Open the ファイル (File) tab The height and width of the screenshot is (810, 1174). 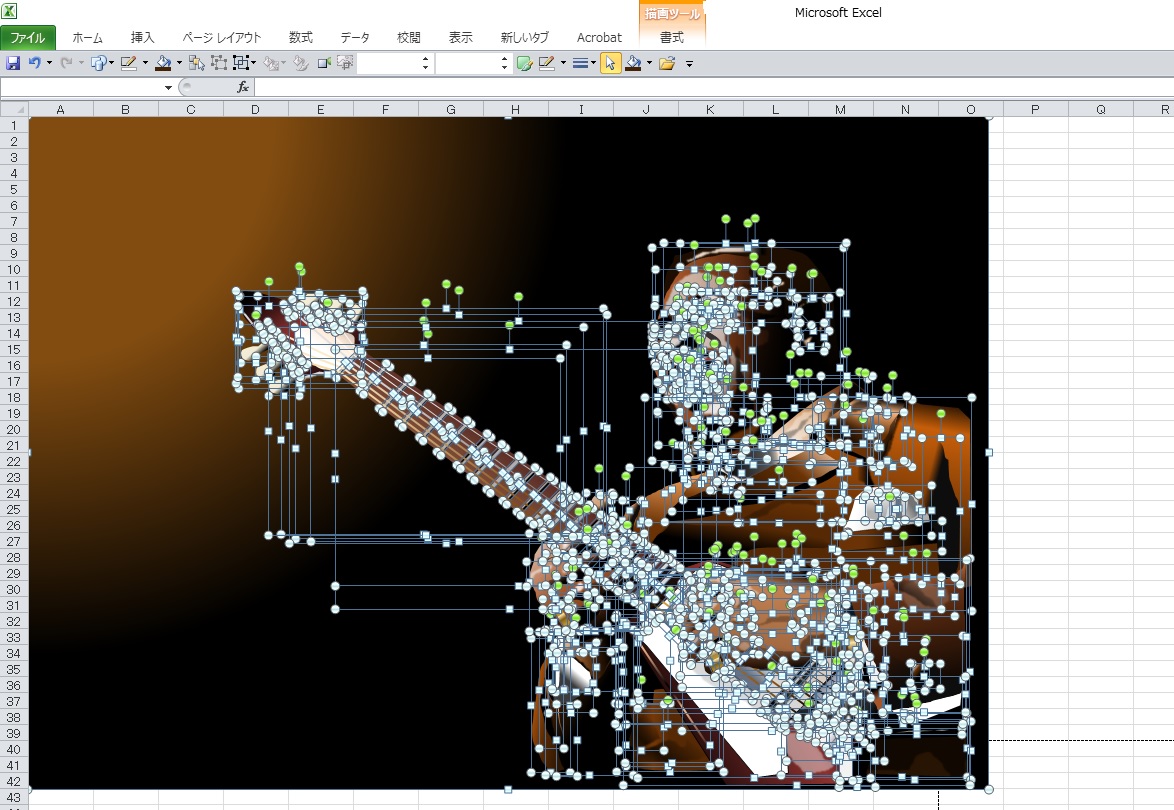(28, 37)
